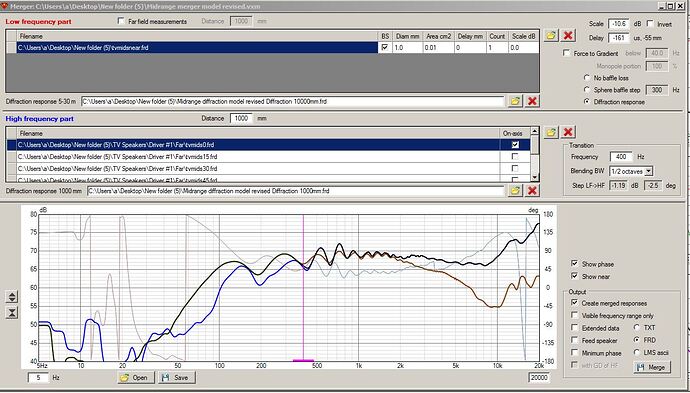Open file browser for high frequency part
The image size is (690, 393).
(x=551, y=132)
